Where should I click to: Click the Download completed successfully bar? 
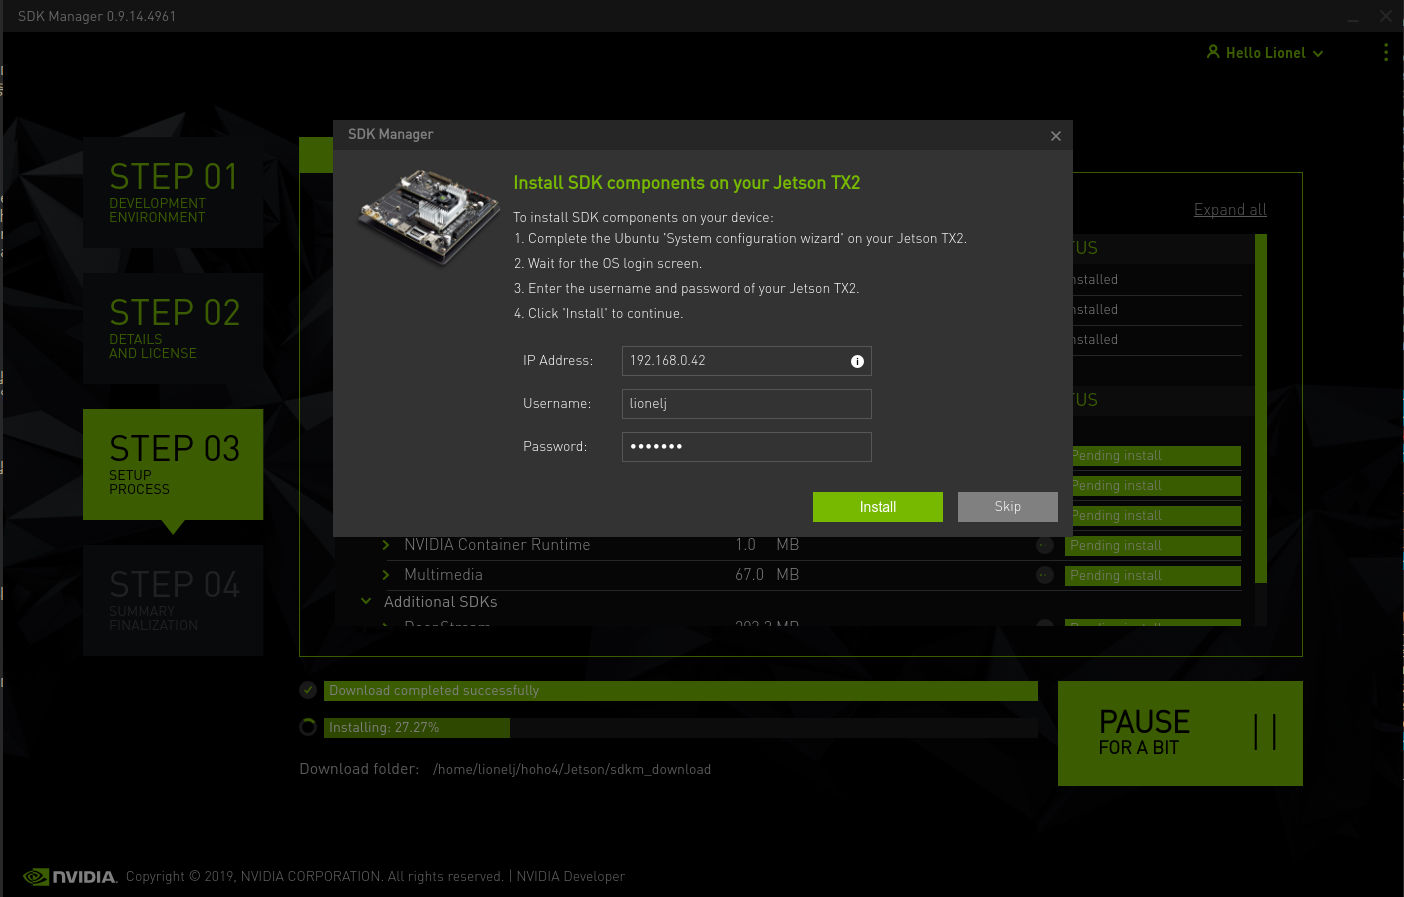(681, 691)
